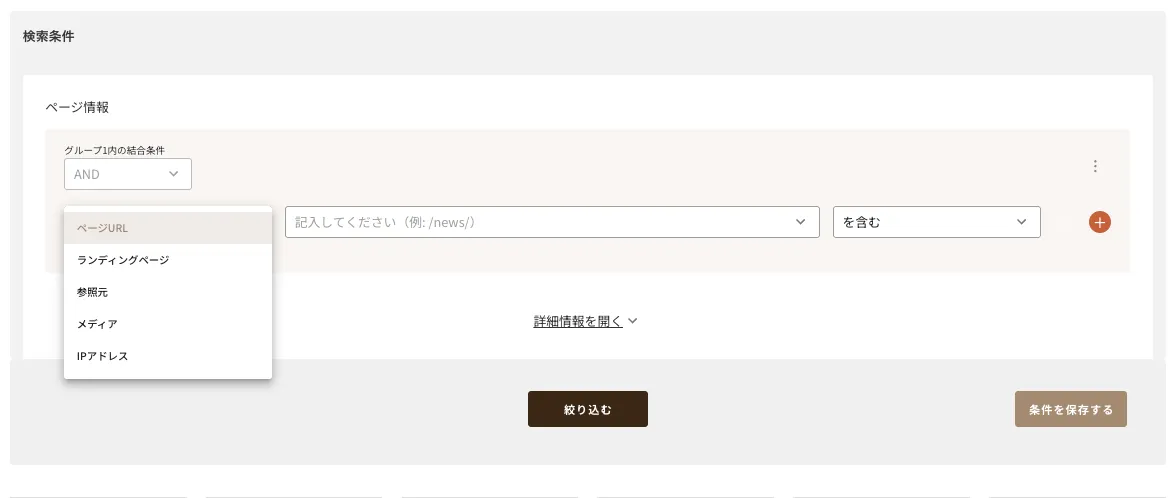Click the orange plus add-condition icon
Image resolution: width=1174 pixels, height=498 pixels.
tap(1099, 222)
